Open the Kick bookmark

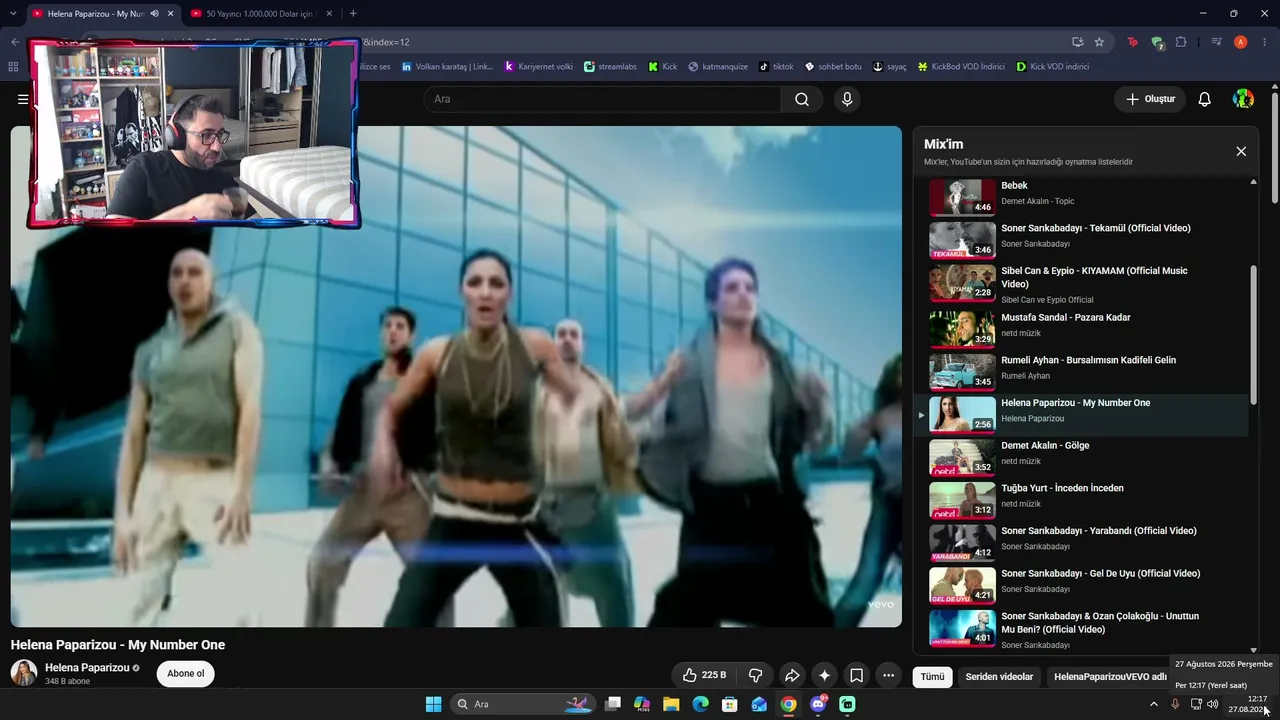point(662,67)
